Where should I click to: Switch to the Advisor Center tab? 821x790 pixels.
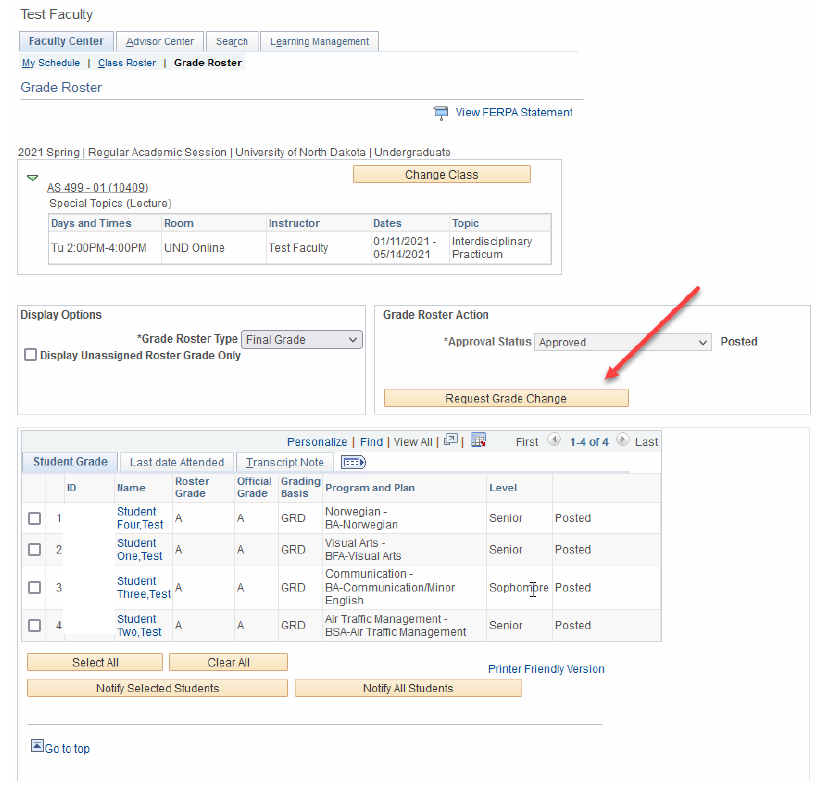[x=160, y=42]
